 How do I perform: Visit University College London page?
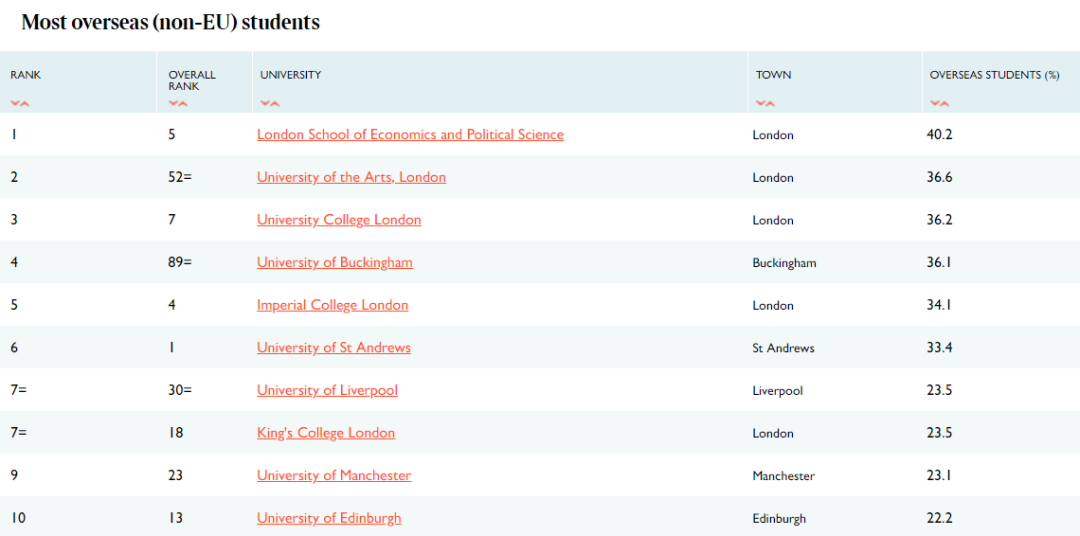(339, 220)
